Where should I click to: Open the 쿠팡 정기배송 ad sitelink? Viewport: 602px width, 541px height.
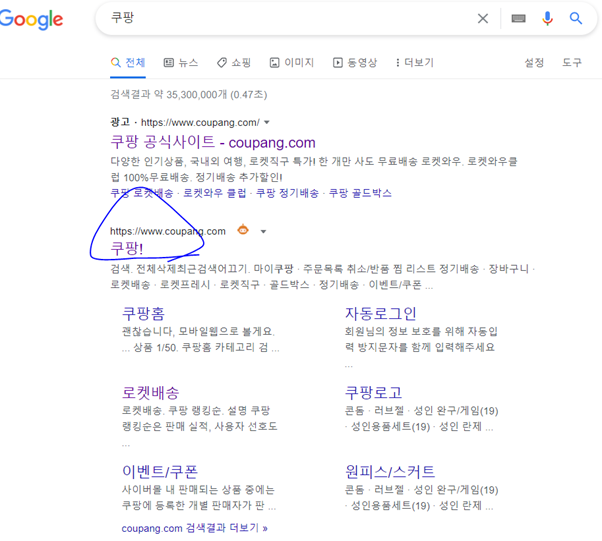(x=287, y=193)
